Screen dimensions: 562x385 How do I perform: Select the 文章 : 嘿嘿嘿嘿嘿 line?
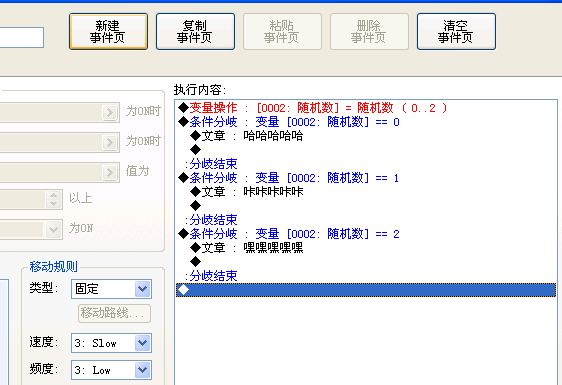point(366,248)
